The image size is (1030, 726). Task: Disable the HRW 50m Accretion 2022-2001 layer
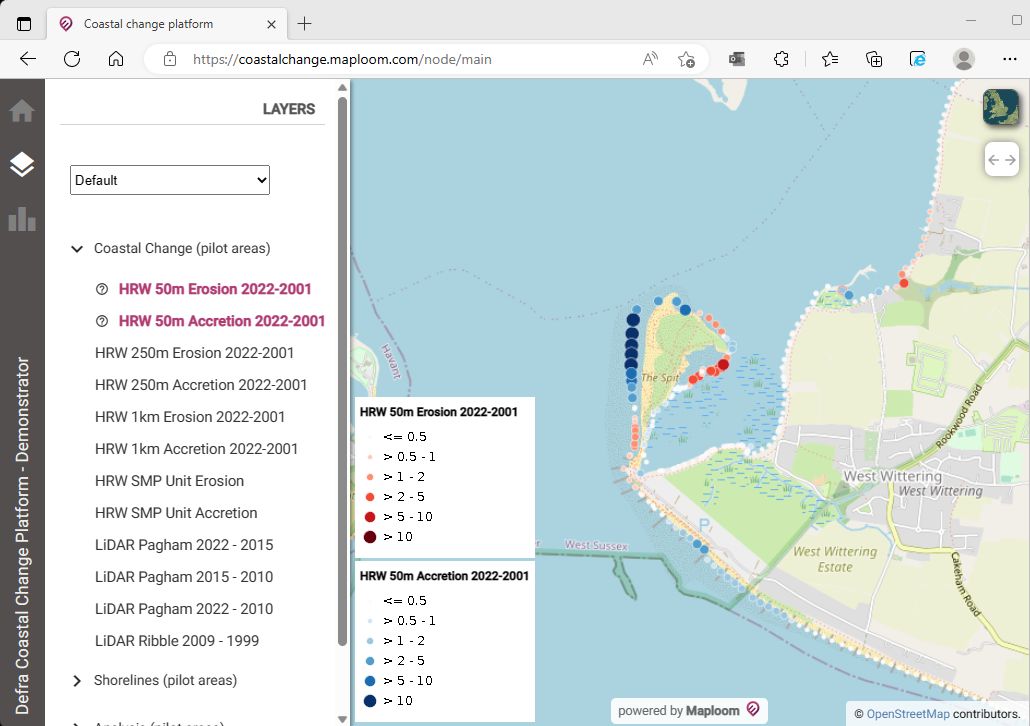tap(222, 321)
